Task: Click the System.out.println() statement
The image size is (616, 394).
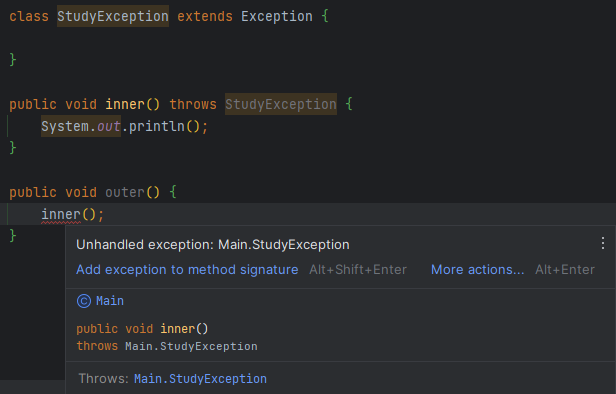Action: [x=124, y=126]
